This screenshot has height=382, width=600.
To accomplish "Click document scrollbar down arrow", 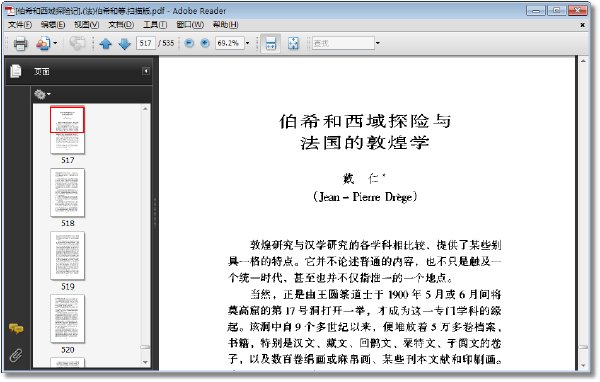I will point(583,366).
